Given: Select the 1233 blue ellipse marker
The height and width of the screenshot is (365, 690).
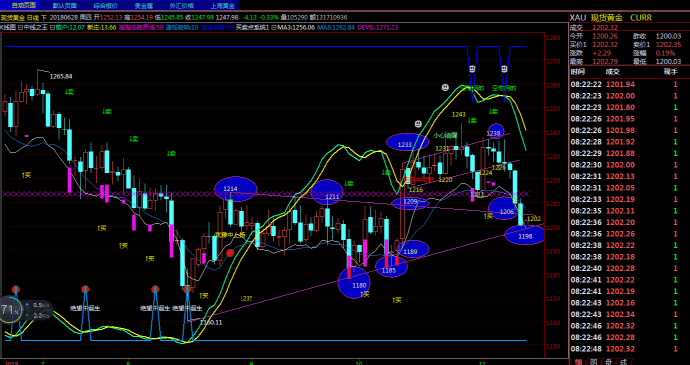Looking at the screenshot, I should coord(407,142).
